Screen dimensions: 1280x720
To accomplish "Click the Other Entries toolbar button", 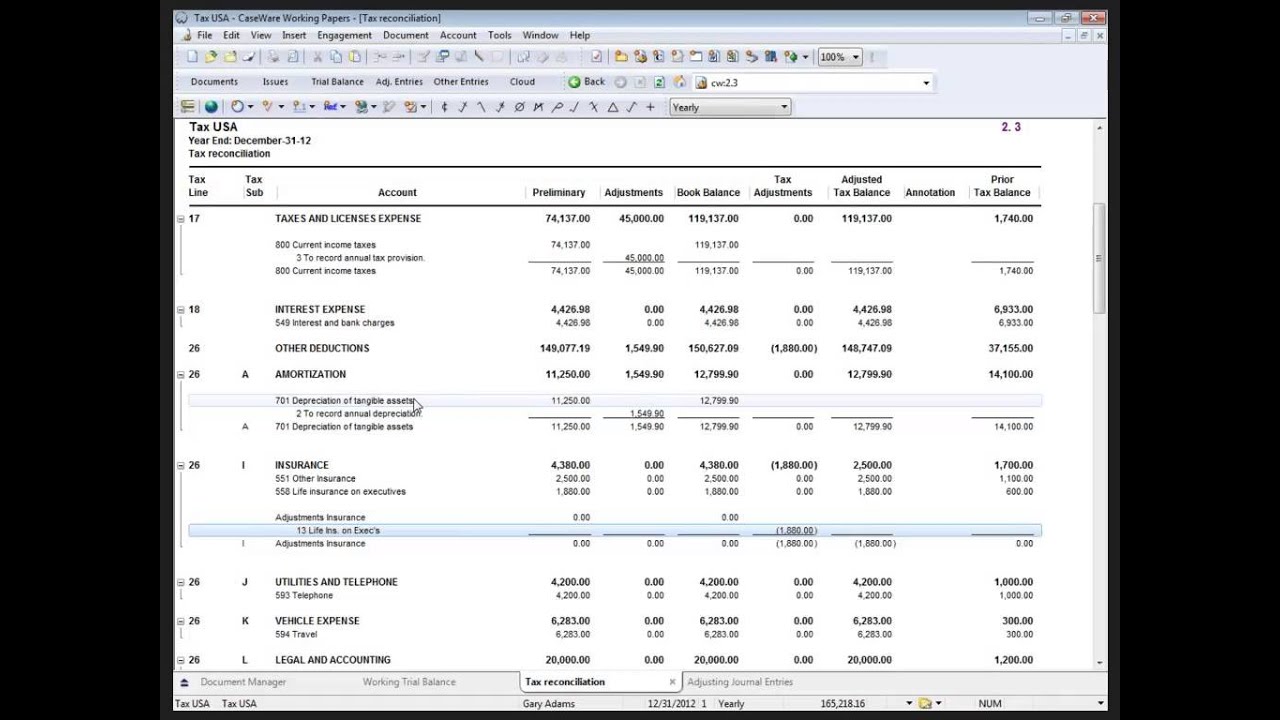I will point(461,82).
